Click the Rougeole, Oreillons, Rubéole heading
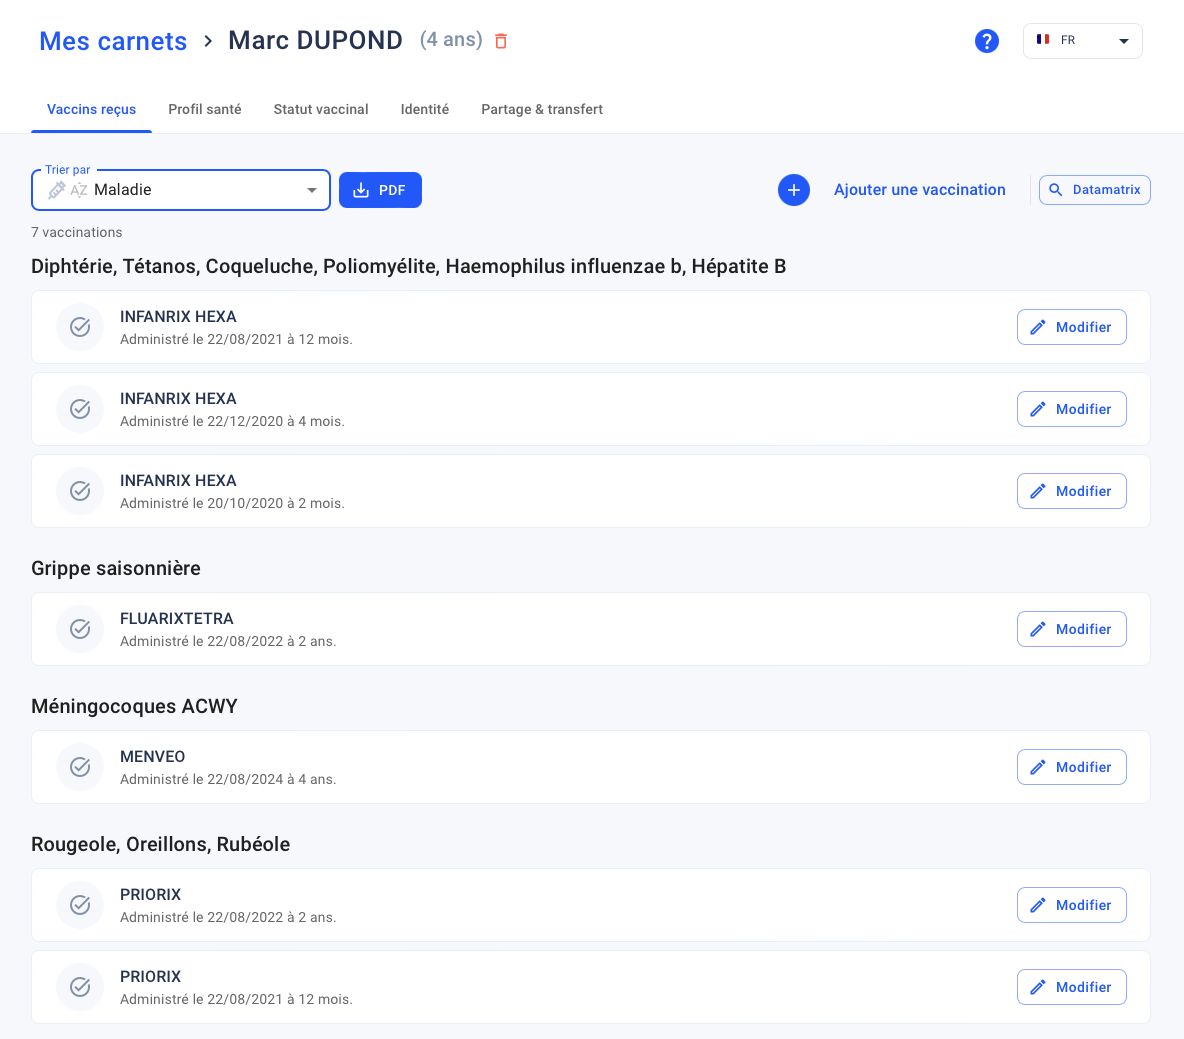This screenshot has height=1039, width=1184. [x=160, y=844]
